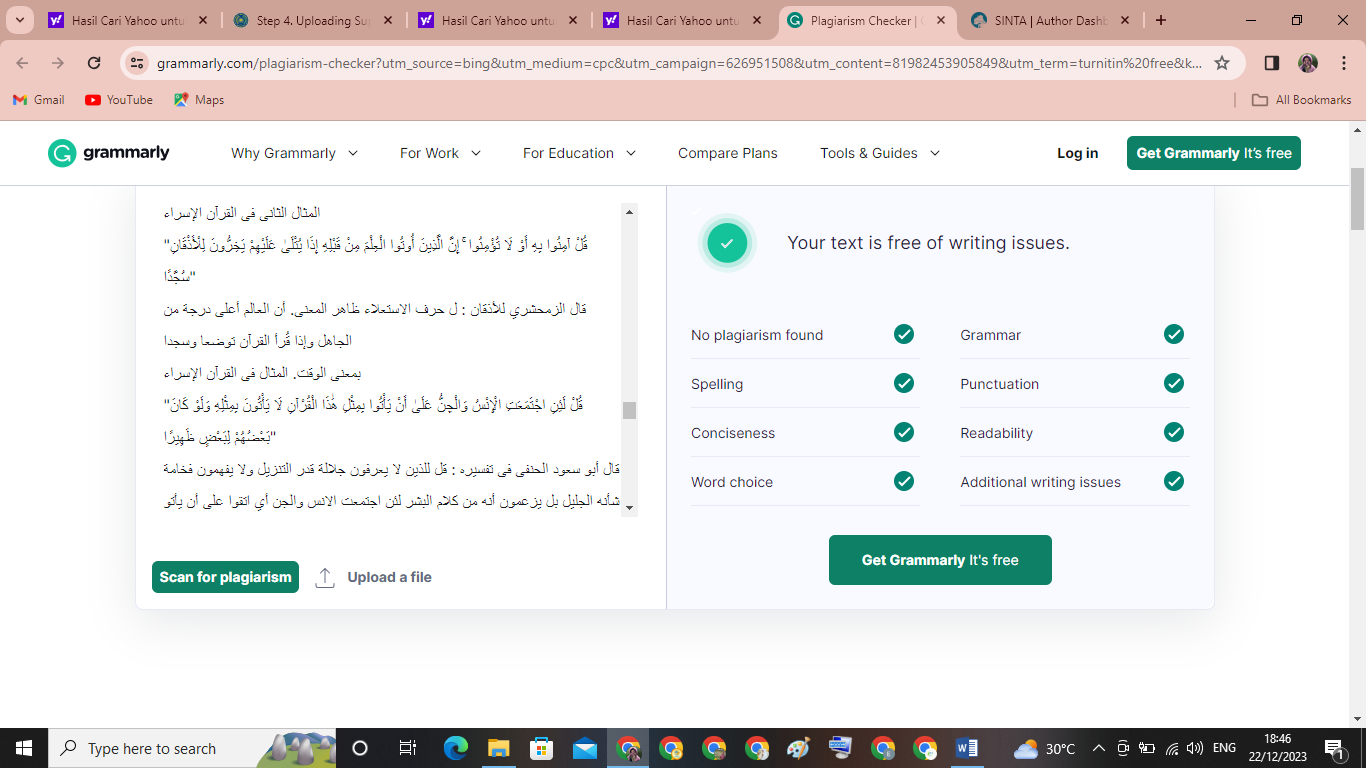Go back to the previous page
This screenshot has height=768, width=1366.
[23, 63]
